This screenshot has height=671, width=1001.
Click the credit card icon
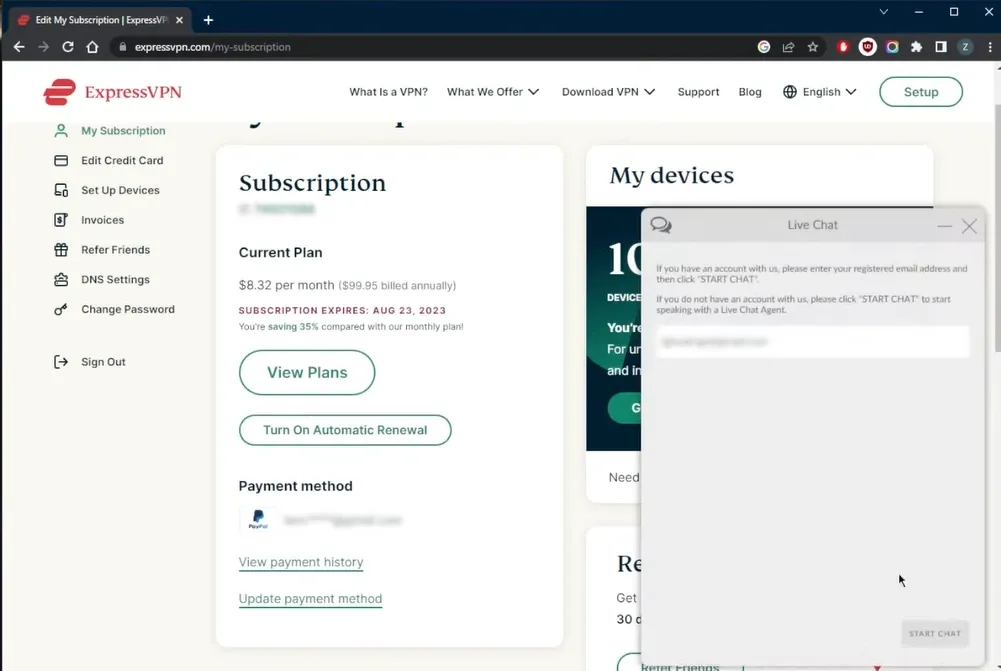point(61,160)
